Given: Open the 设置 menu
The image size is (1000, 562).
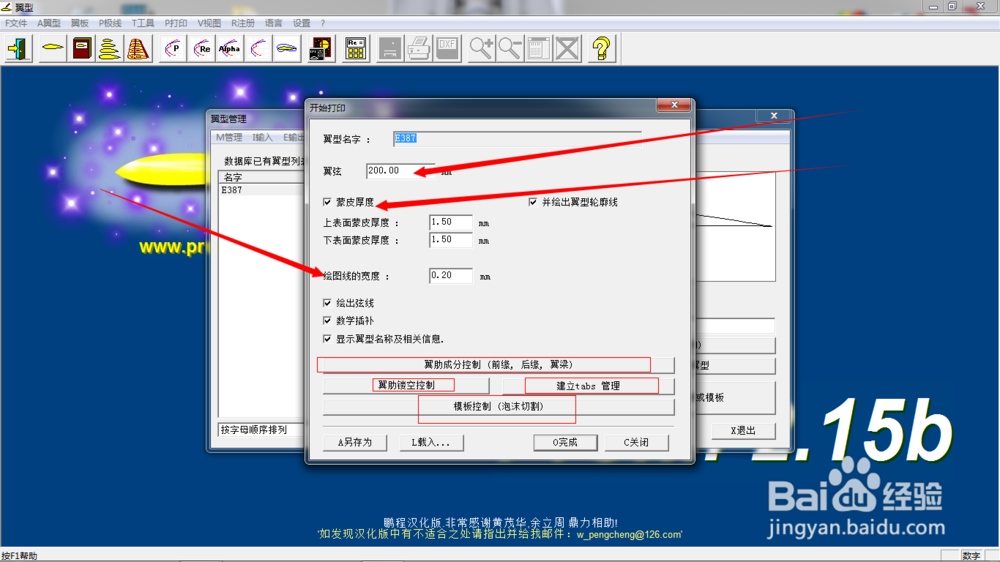Looking at the screenshot, I should click(302, 23).
